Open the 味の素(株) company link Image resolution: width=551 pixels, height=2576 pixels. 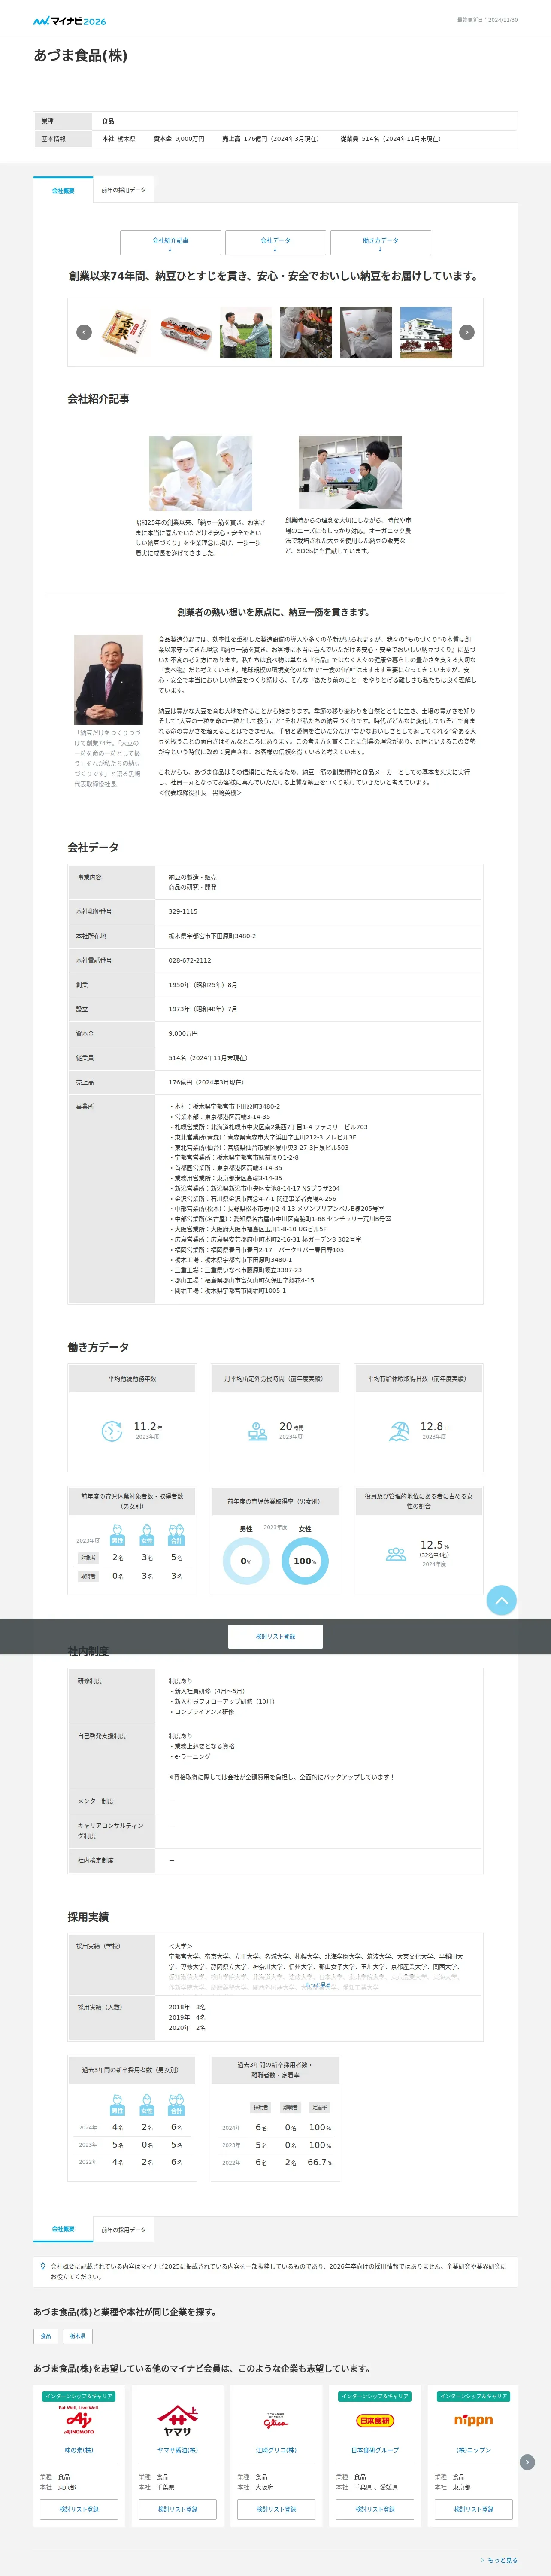click(x=79, y=2450)
